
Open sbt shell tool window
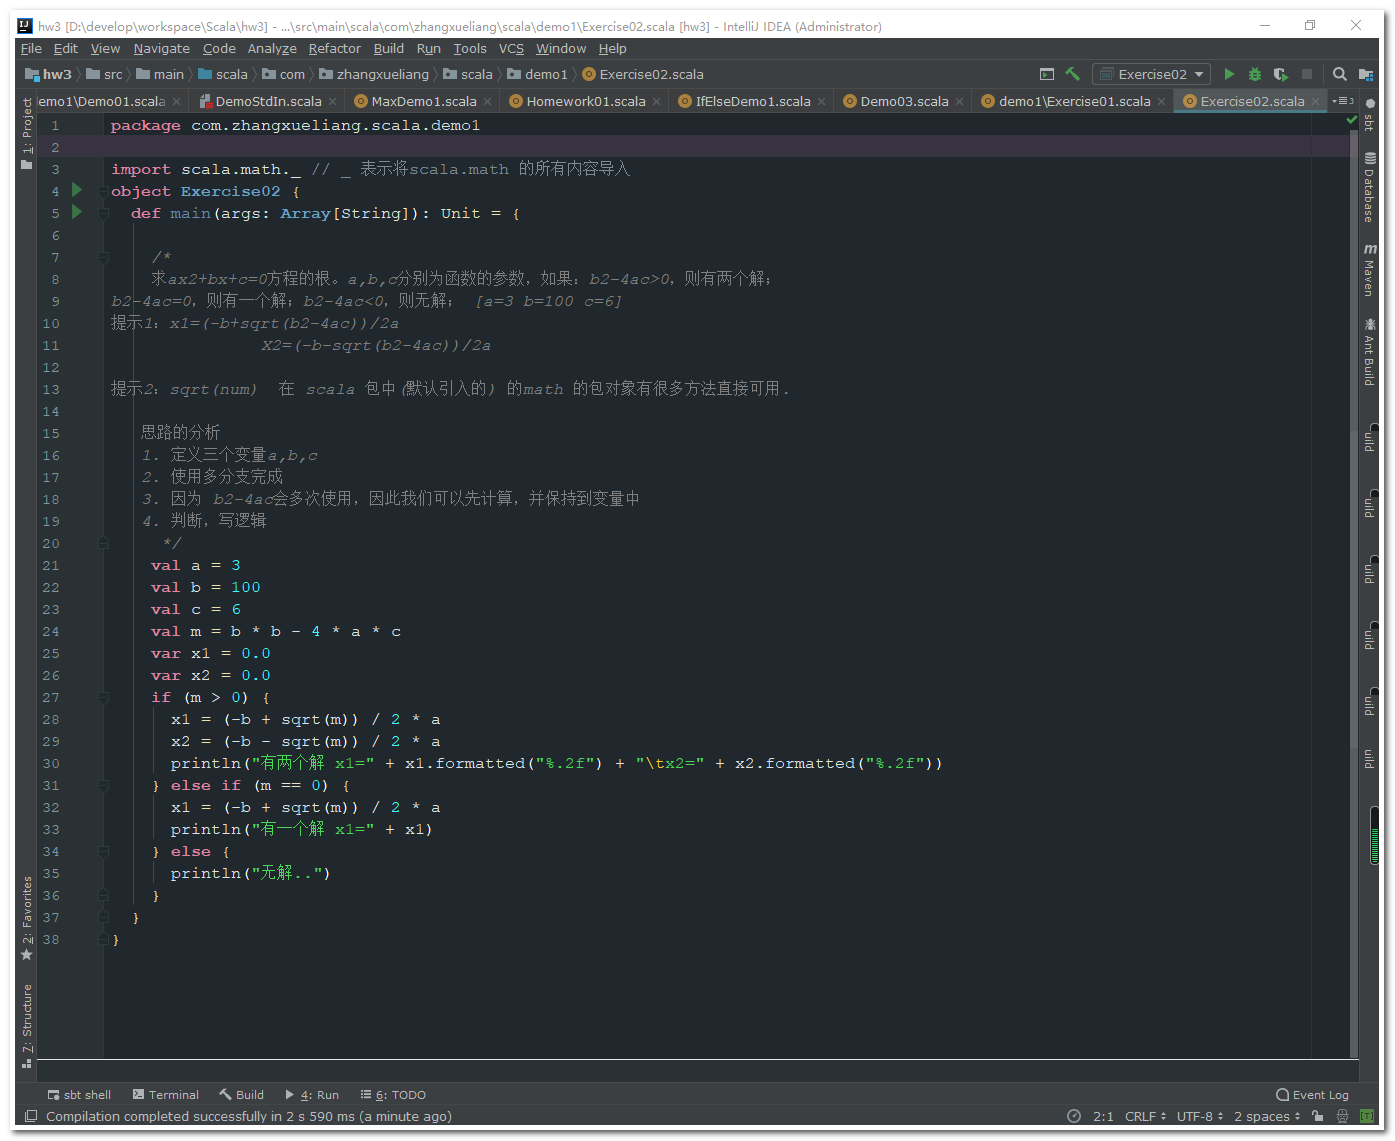79,1095
